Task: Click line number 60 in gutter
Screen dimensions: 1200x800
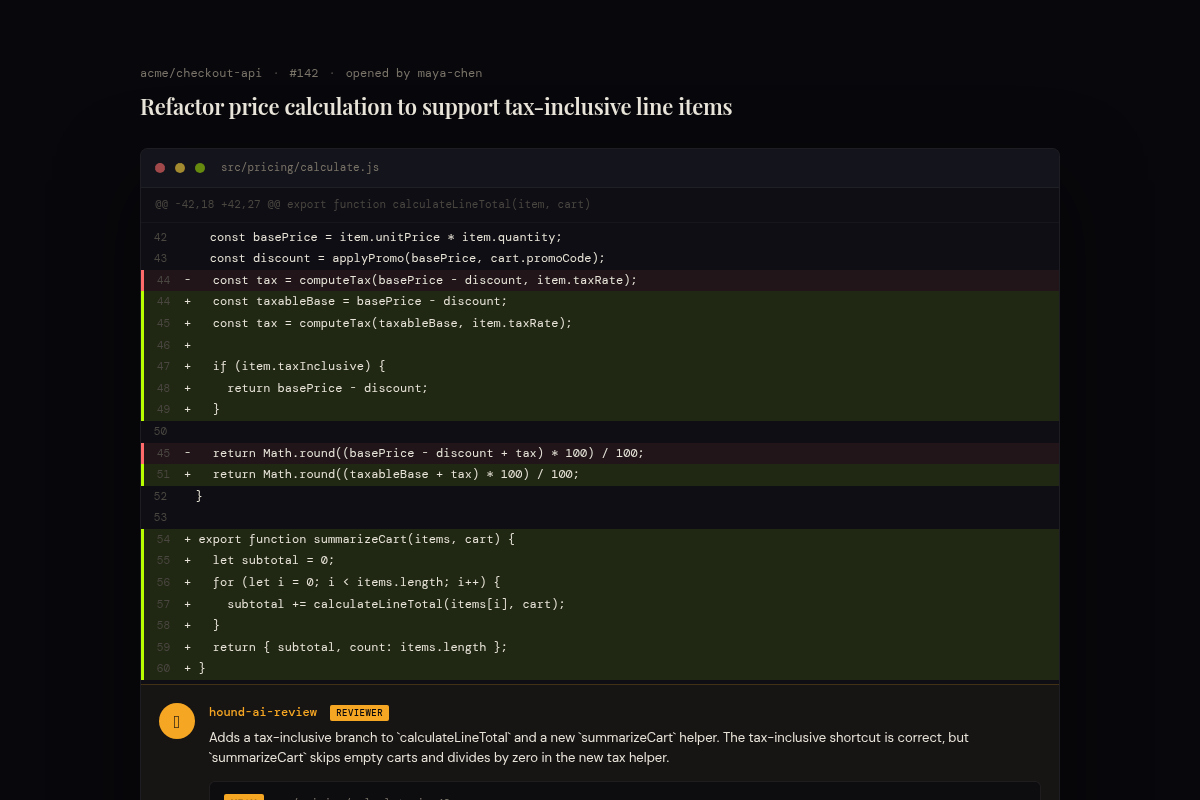Action: [x=163, y=668]
